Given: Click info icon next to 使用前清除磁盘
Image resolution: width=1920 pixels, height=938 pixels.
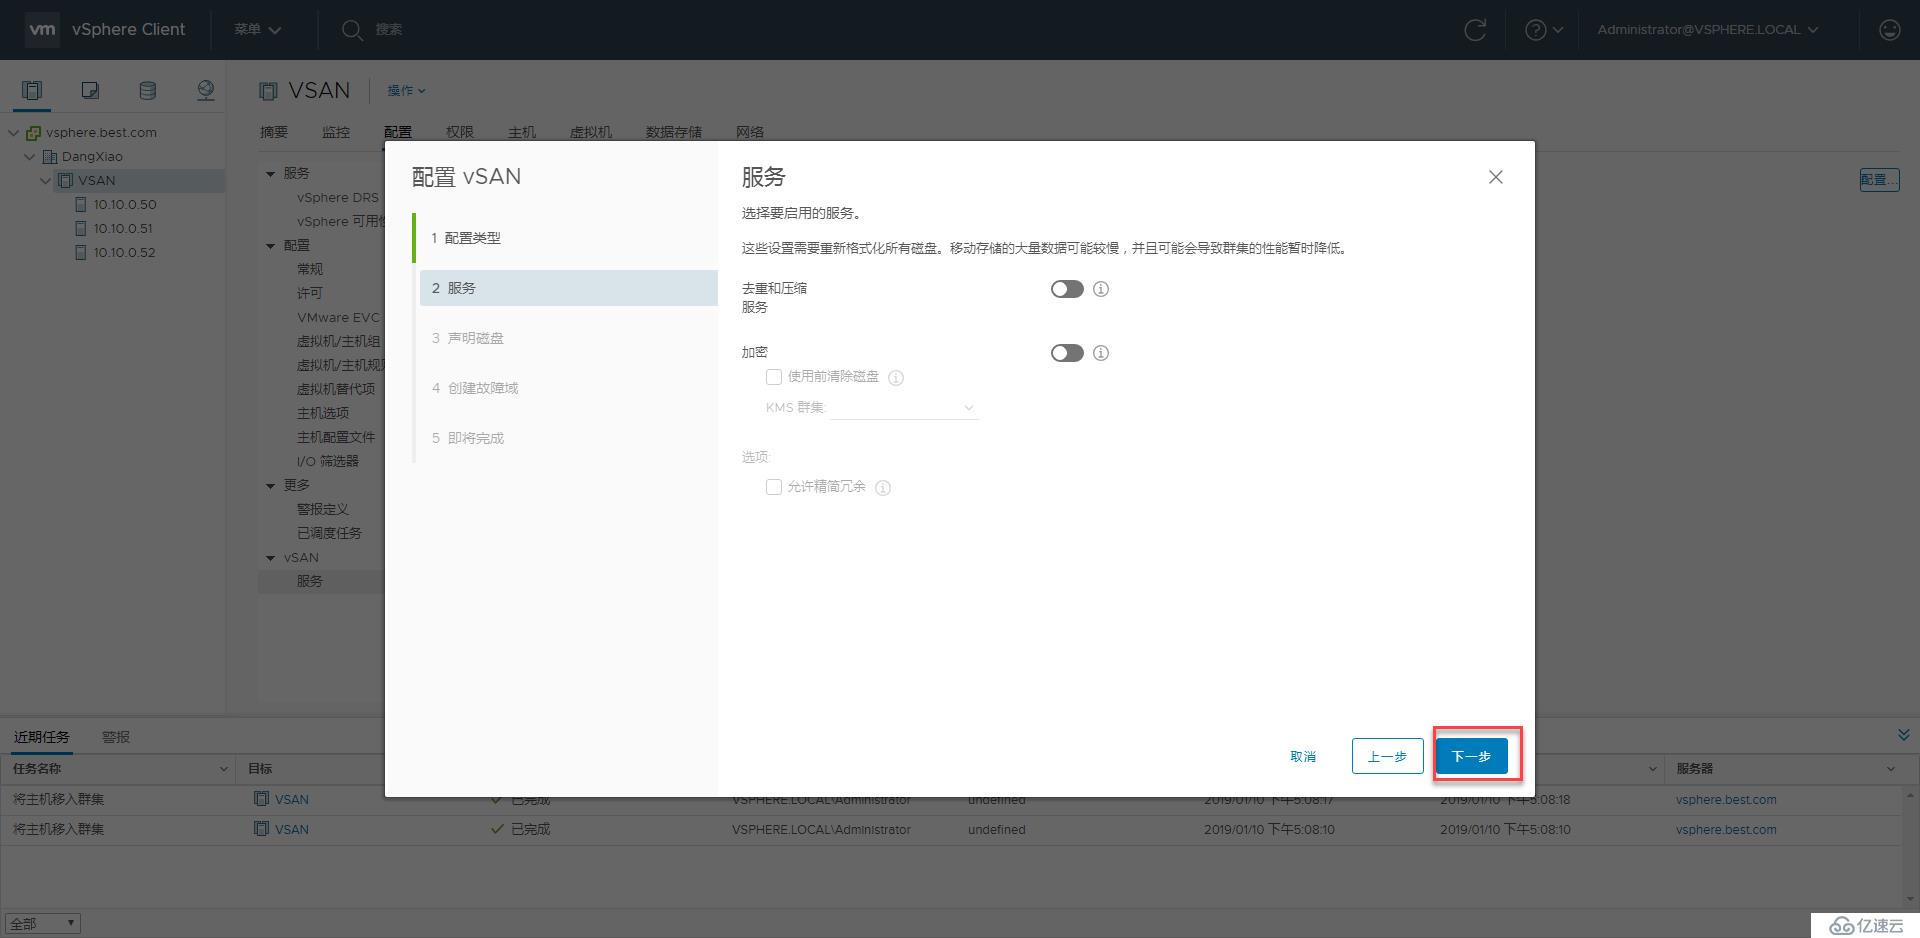Looking at the screenshot, I should [x=896, y=378].
